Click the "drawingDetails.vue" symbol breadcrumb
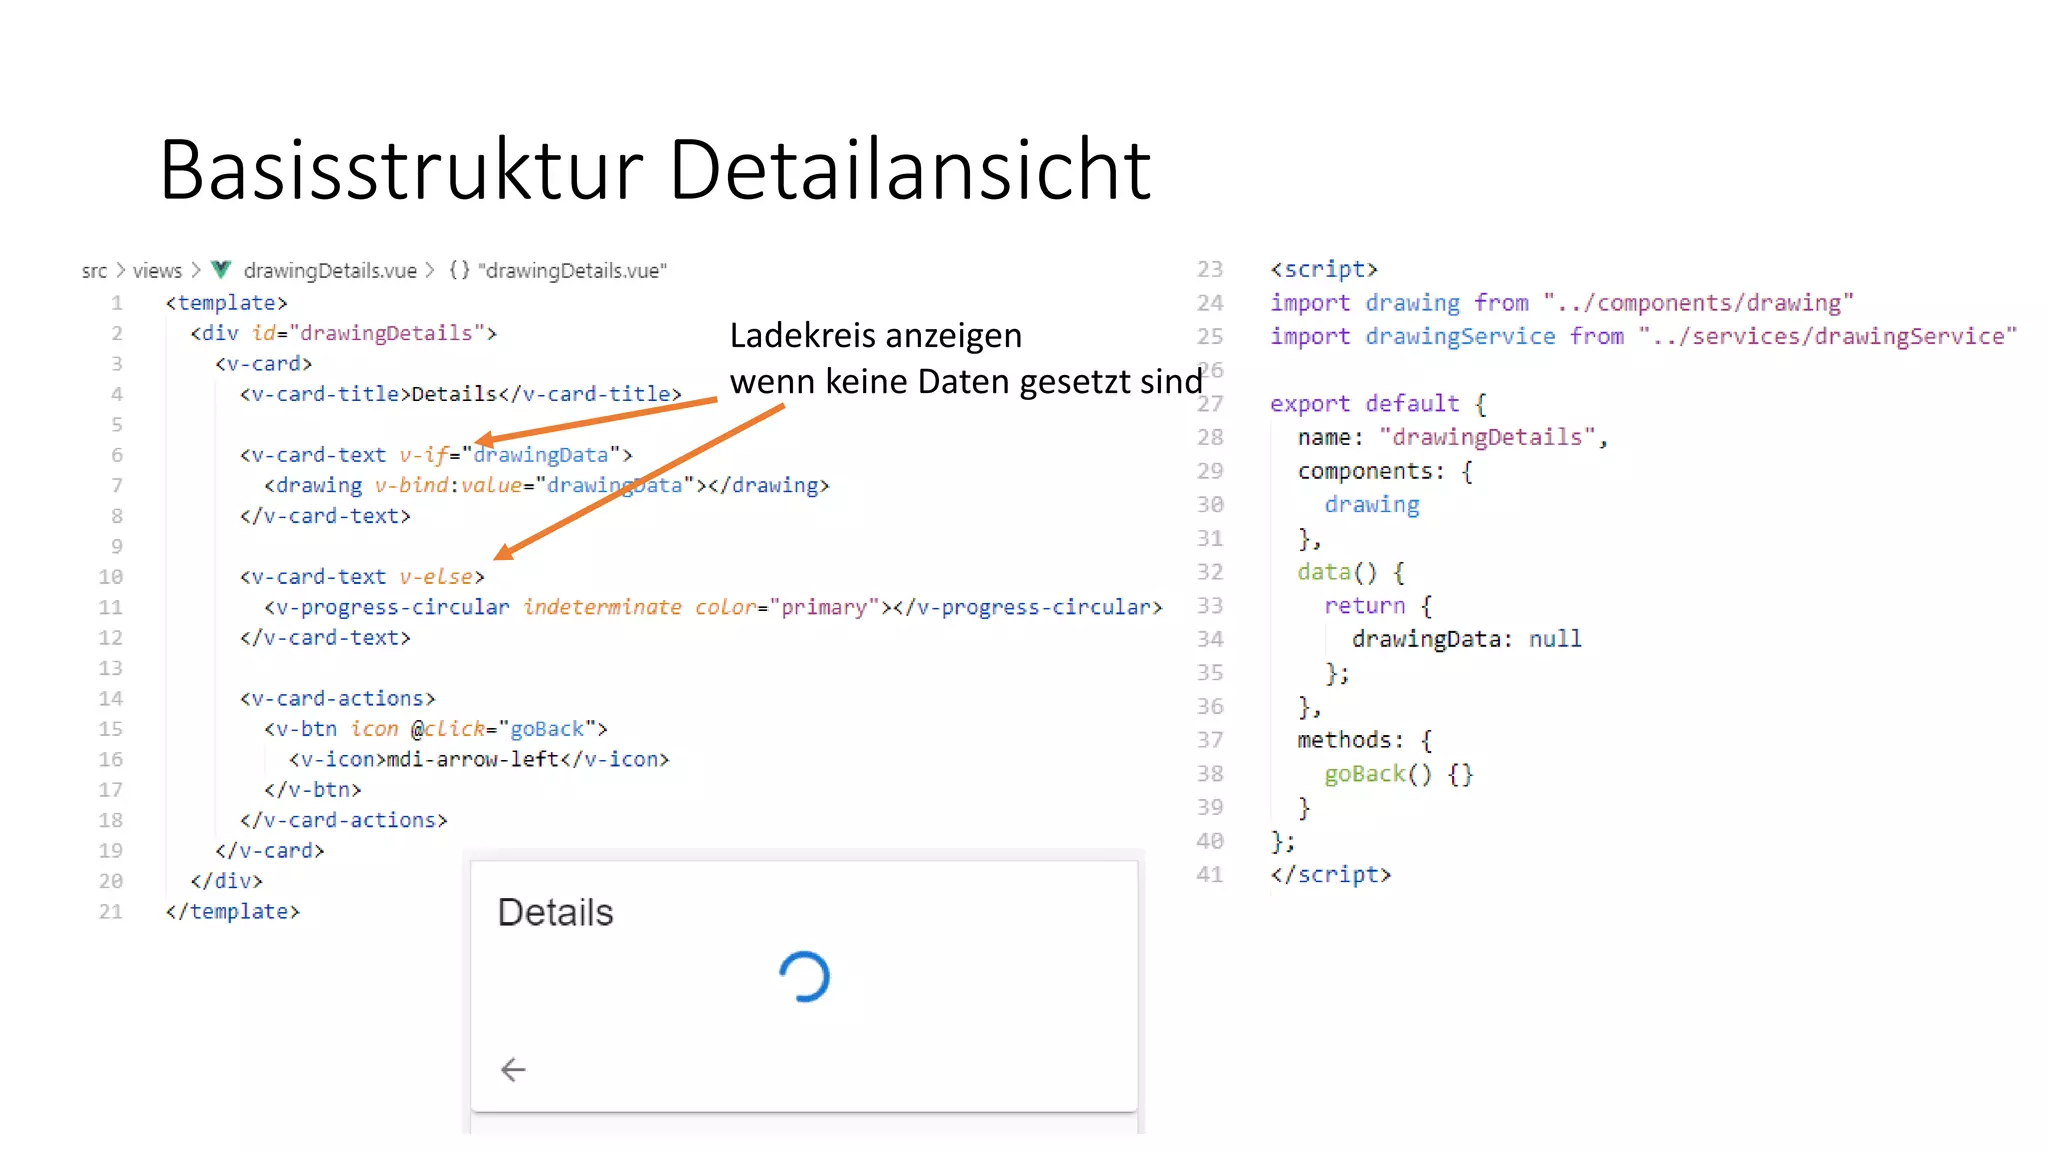2048x1152 pixels. (x=572, y=271)
